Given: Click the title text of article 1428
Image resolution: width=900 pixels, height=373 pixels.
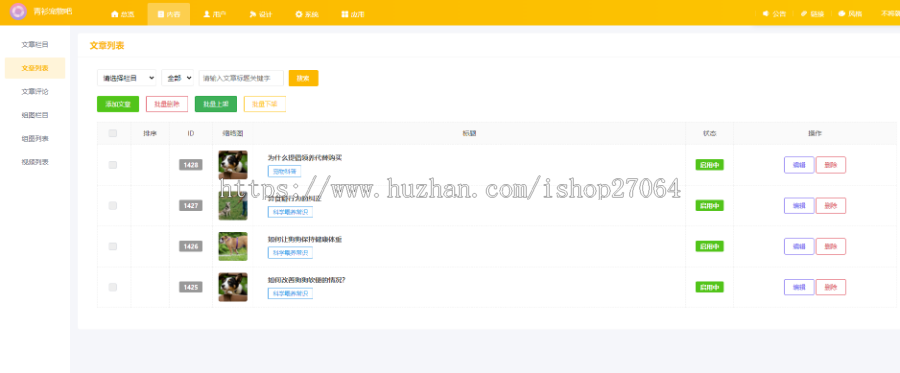Looking at the screenshot, I should pyautogui.click(x=305, y=158).
